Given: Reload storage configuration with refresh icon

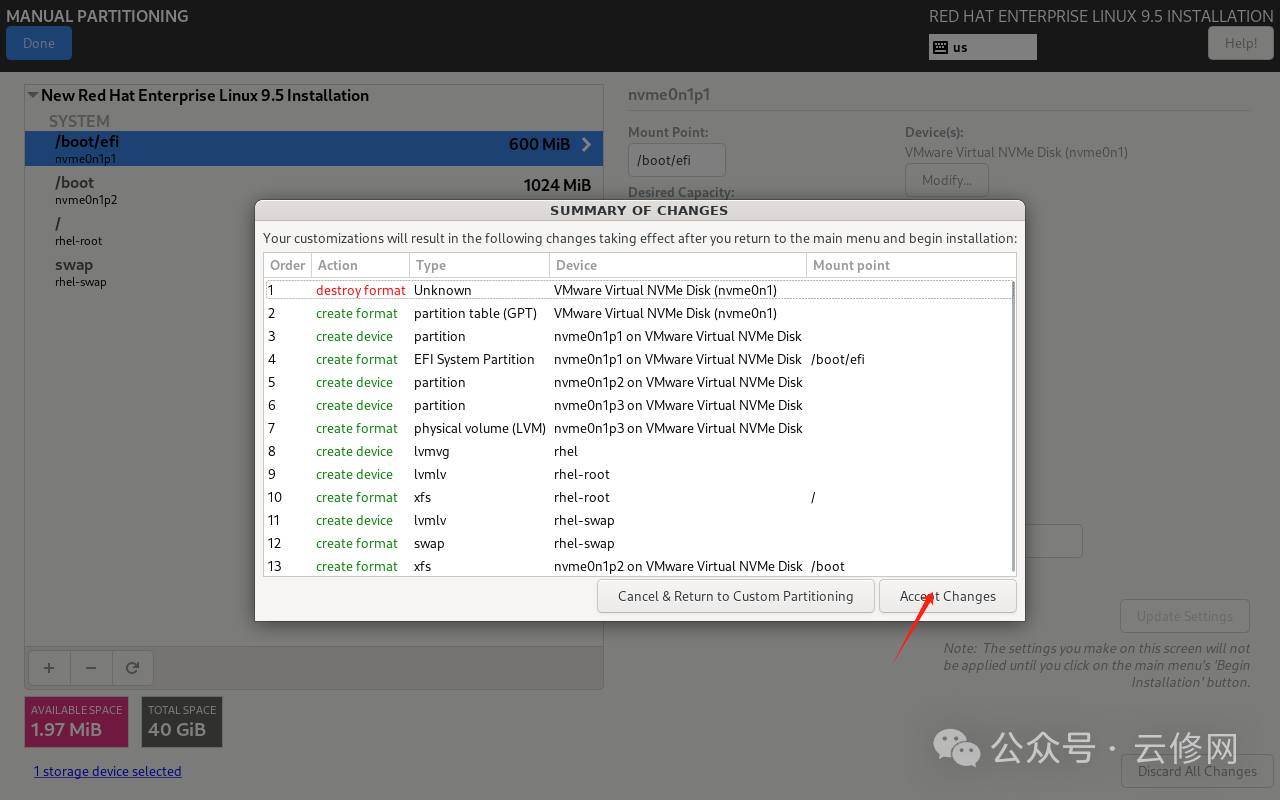Looking at the screenshot, I should [132, 668].
